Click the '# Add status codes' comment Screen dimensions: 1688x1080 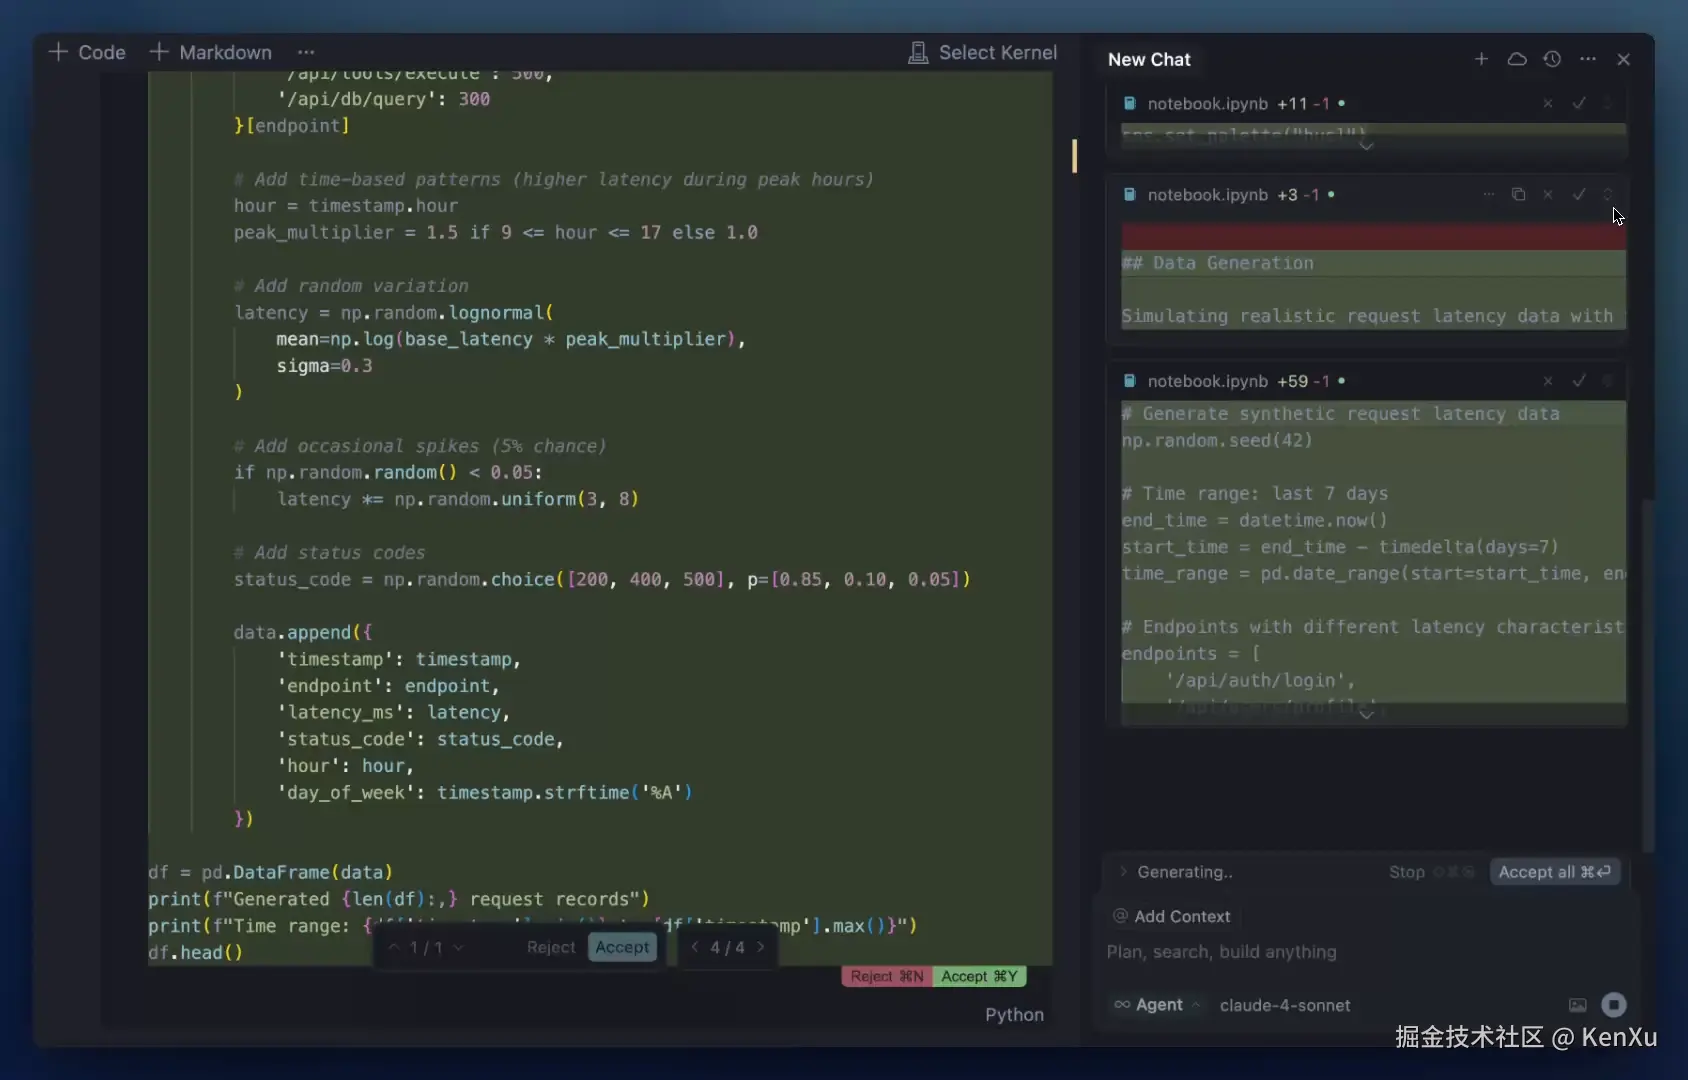329,552
